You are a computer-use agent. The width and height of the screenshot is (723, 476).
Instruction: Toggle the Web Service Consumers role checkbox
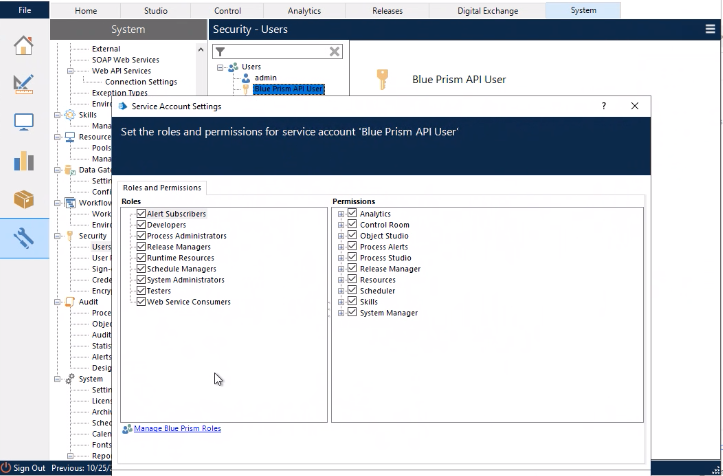tap(141, 302)
